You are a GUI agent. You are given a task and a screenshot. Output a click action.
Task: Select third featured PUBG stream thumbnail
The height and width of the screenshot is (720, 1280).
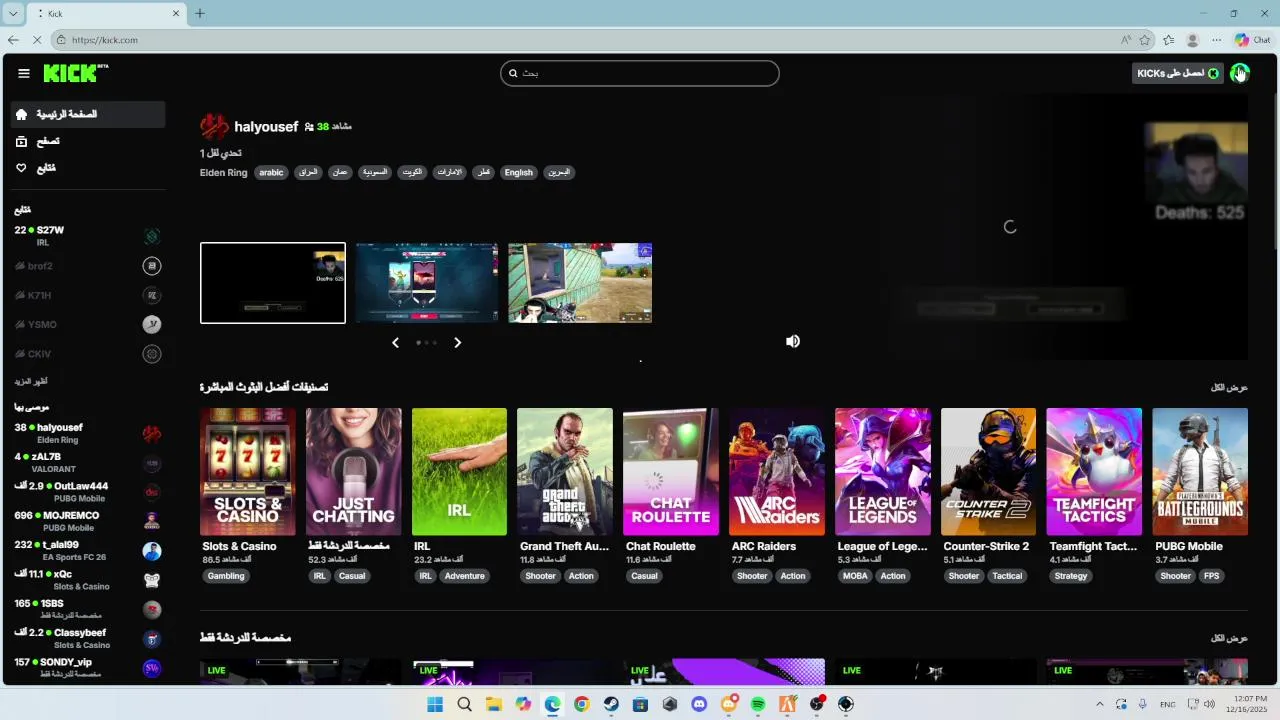(x=580, y=283)
